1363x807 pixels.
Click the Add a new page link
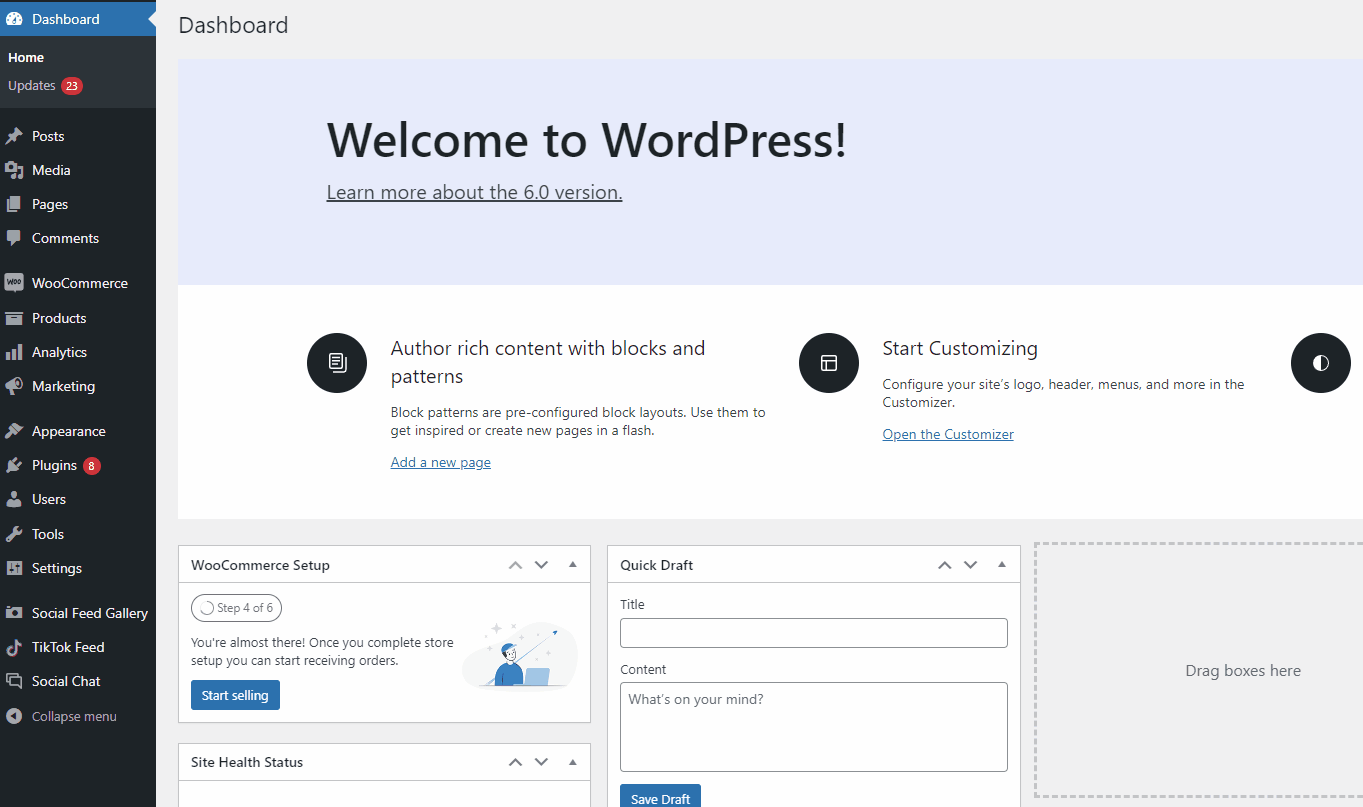pos(440,462)
